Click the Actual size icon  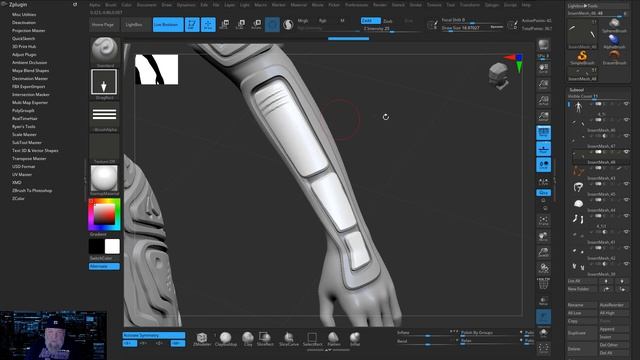click(543, 100)
